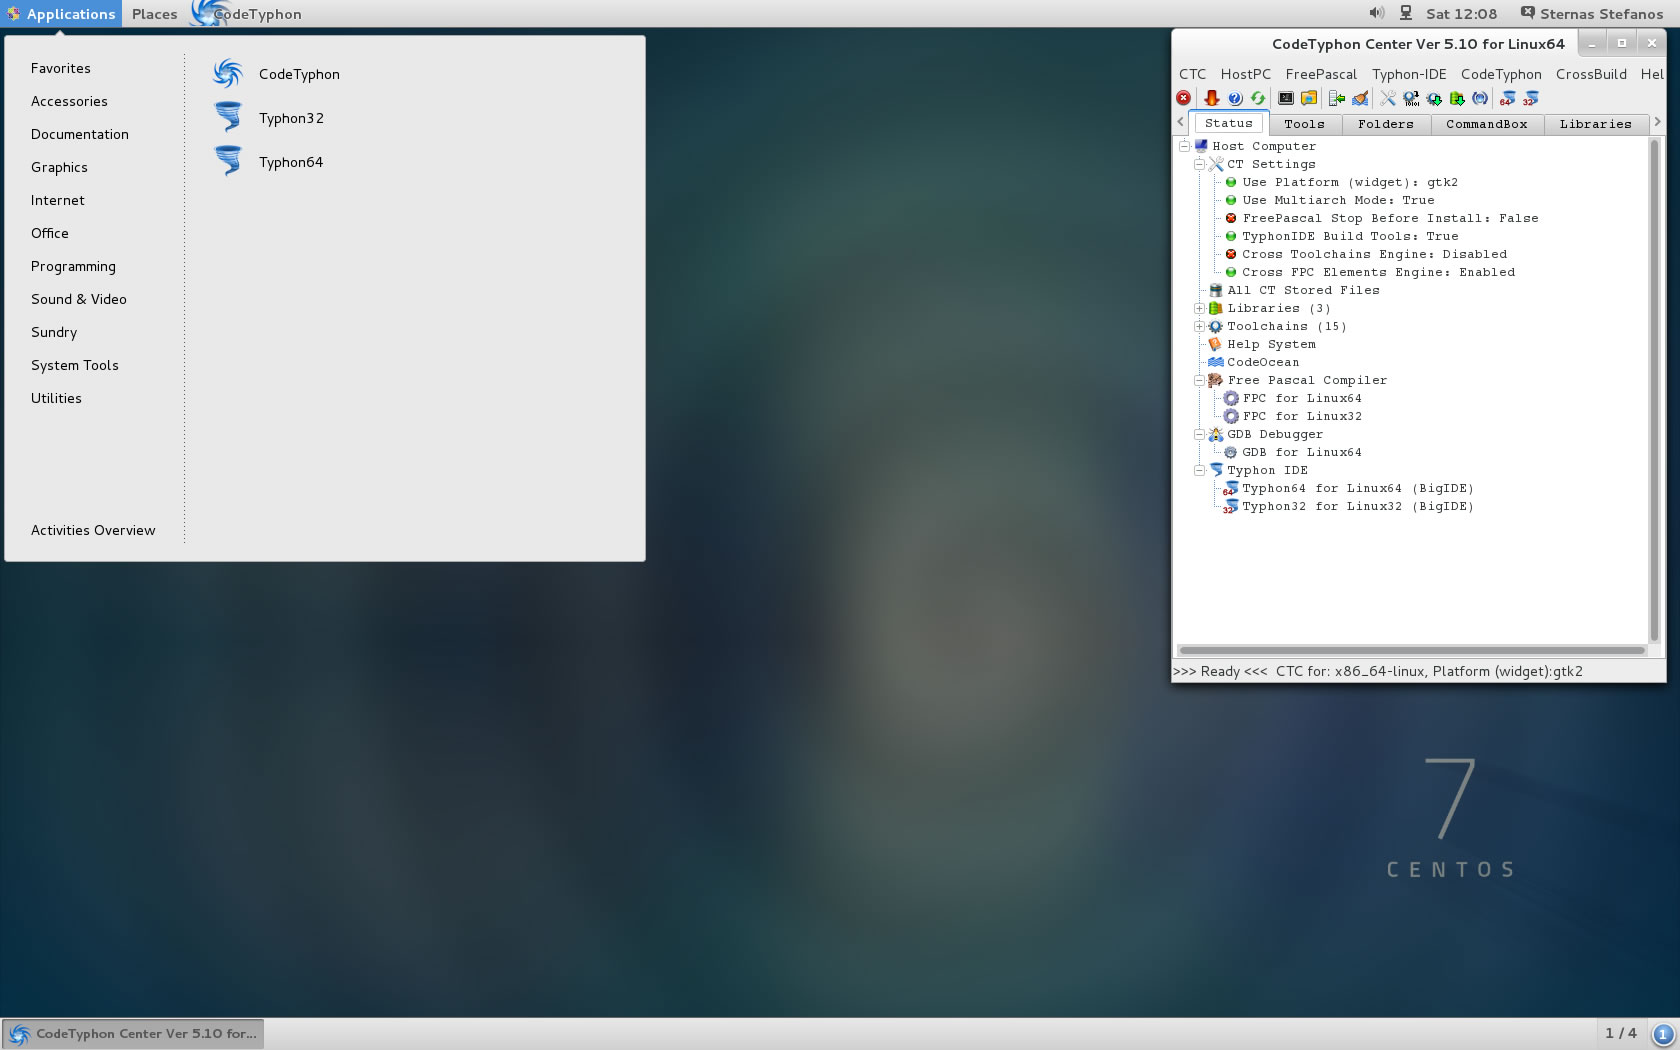Select FPC for Linux32 tree item
1680x1050 pixels.
[x=1302, y=416]
